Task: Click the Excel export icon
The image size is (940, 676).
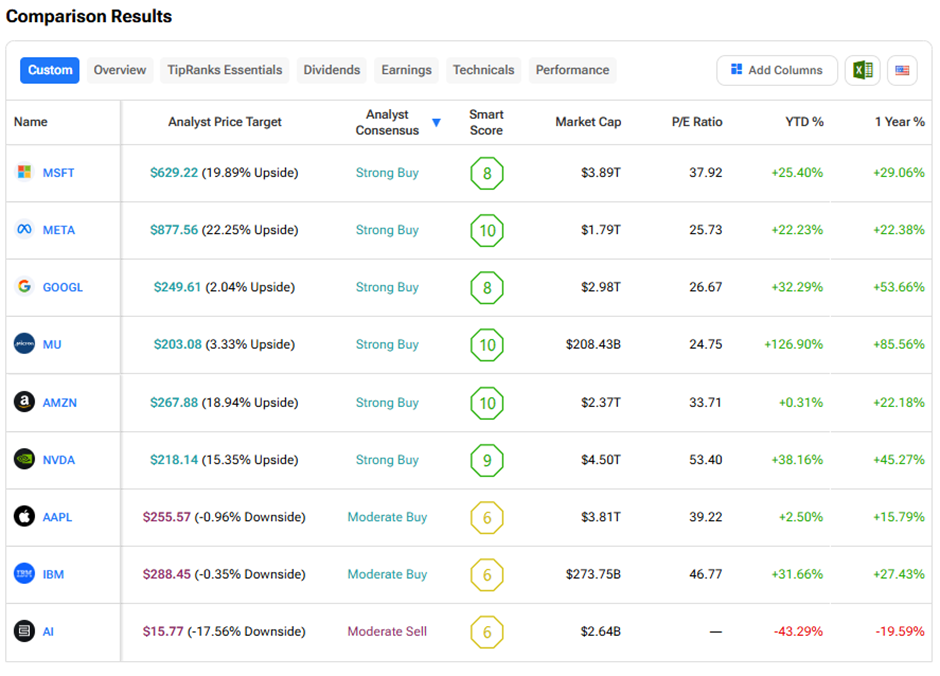Action: pyautogui.click(x=861, y=70)
